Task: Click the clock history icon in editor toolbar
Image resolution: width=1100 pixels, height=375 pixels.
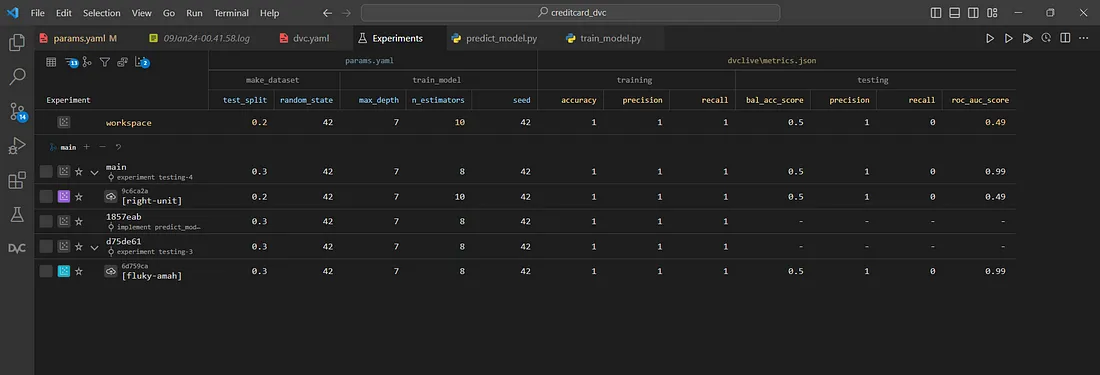Action: pyautogui.click(x=1046, y=38)
